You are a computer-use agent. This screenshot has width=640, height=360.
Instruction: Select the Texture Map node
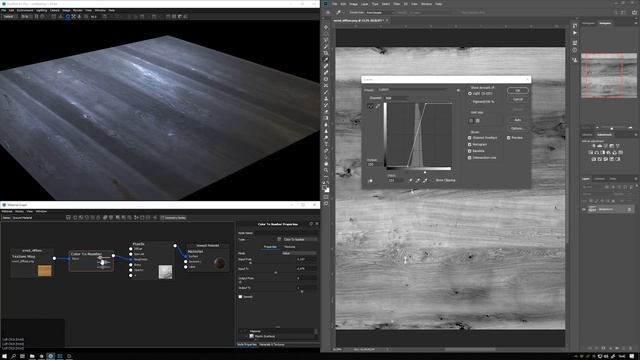[32, 264]
